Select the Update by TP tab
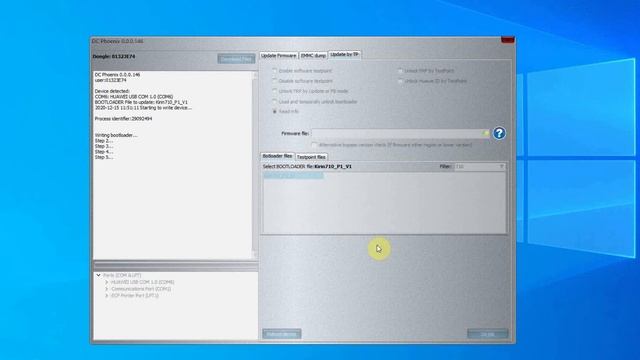640x360 pixels. [344, 54]
